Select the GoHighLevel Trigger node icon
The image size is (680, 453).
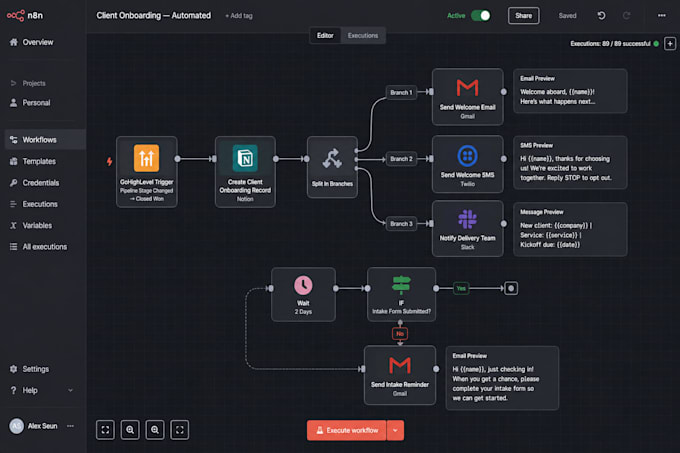pos(147,158)
